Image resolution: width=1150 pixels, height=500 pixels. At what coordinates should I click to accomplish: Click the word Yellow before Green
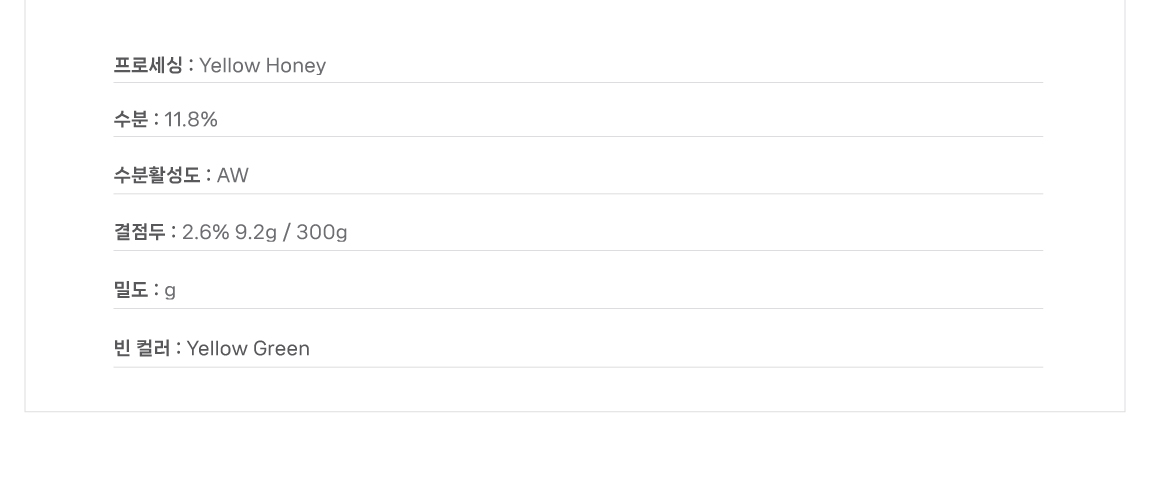pos(216,349)
